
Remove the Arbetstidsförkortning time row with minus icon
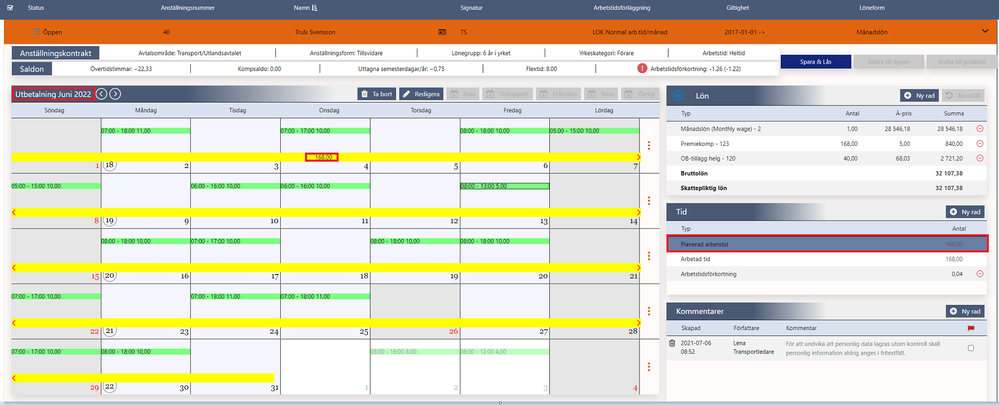point(979,274)
